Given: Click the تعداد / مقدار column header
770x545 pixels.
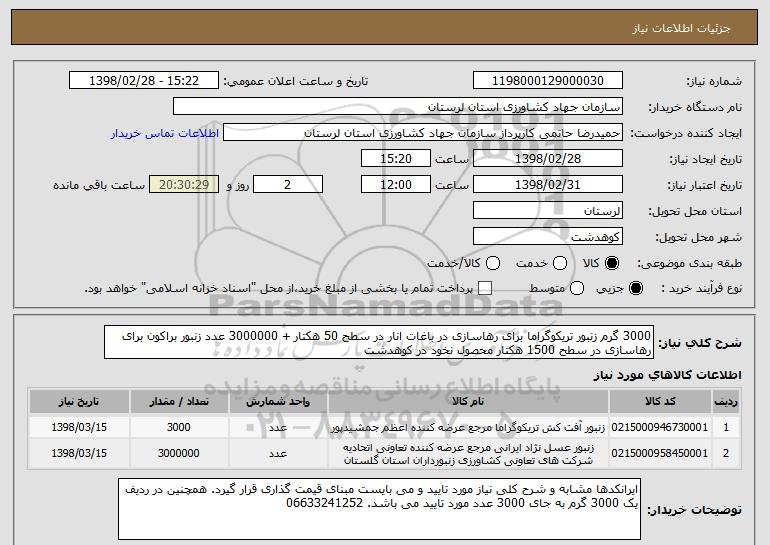Looking at the screenshot, I should pyautogui.click(x=179, y=402).
